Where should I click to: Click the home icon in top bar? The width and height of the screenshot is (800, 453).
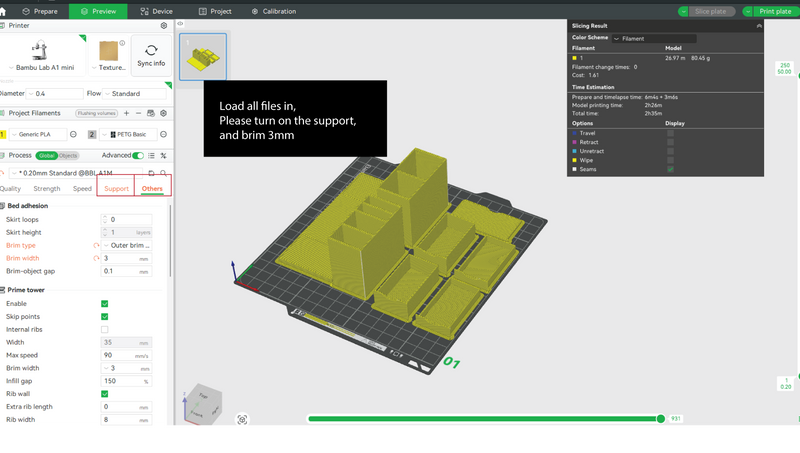pos(3,11)
